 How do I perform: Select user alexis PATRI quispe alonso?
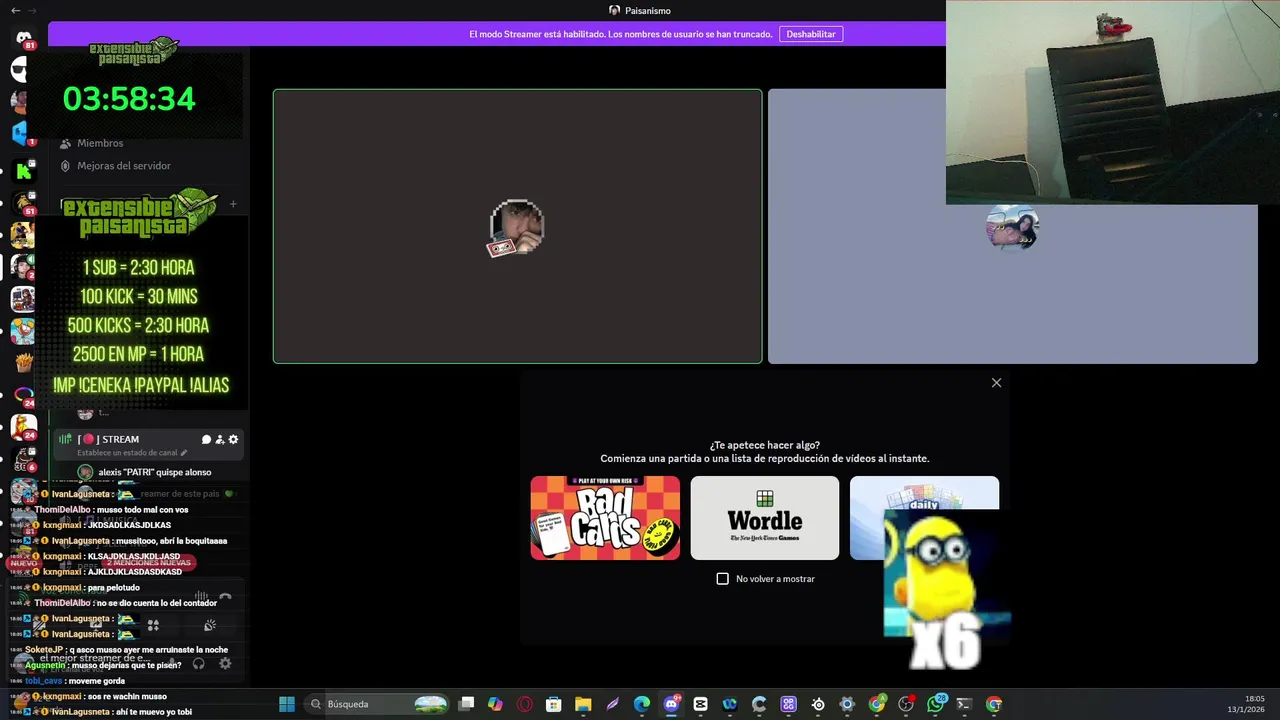(155, 472)
